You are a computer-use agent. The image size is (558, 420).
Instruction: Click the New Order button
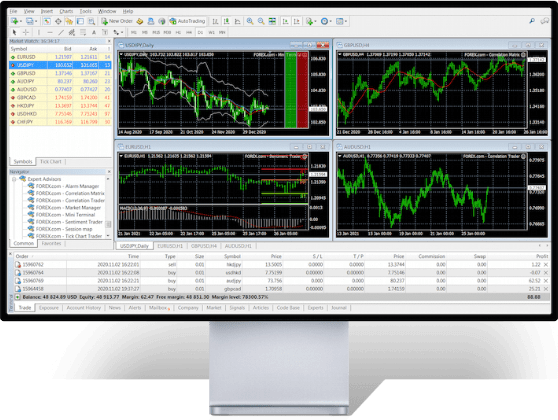click(x=117, y=21)
